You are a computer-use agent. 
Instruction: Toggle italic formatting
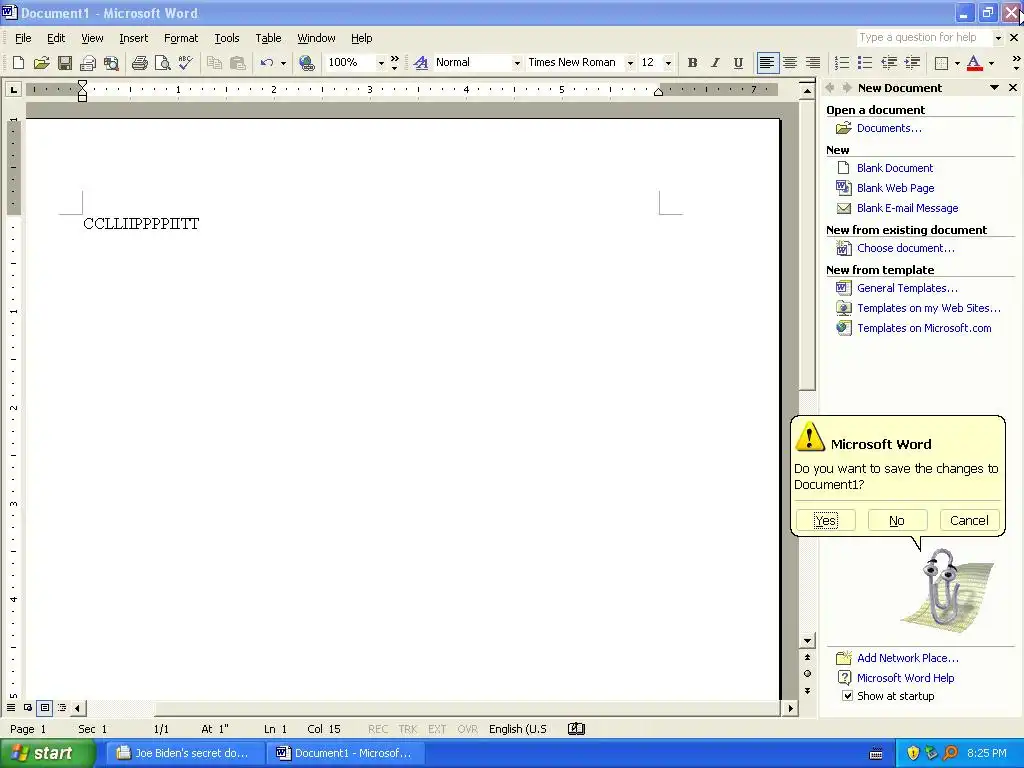click(715, 63)
